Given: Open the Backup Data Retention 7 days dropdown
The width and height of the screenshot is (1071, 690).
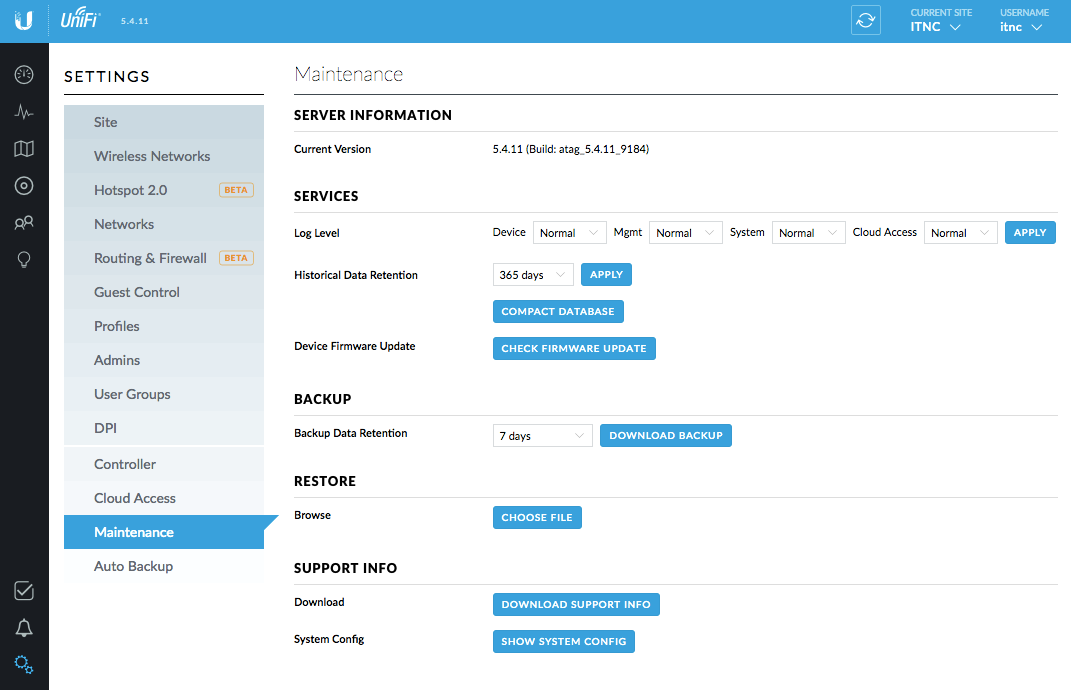Looking at the screenshot, I should pyautogui.click(x=543, y=436).
